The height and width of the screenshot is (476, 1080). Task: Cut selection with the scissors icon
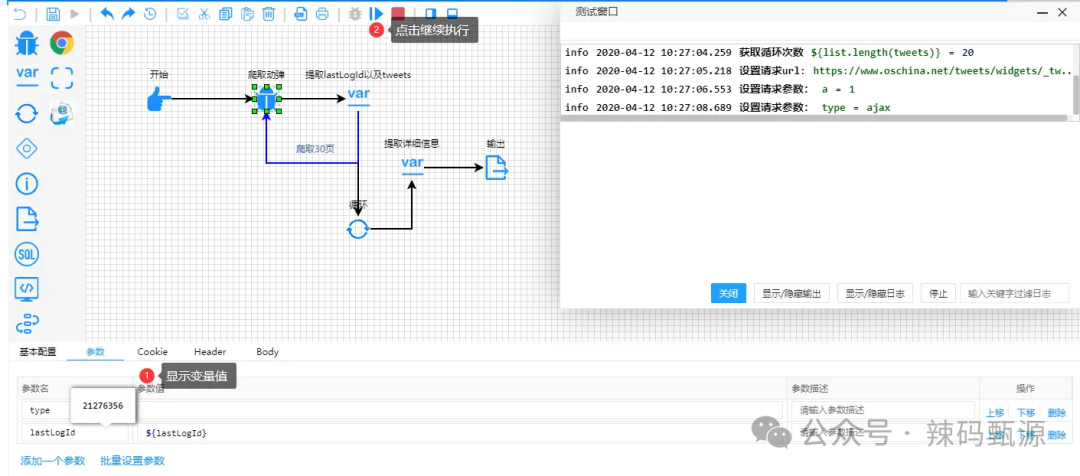[x=204, y=13]
